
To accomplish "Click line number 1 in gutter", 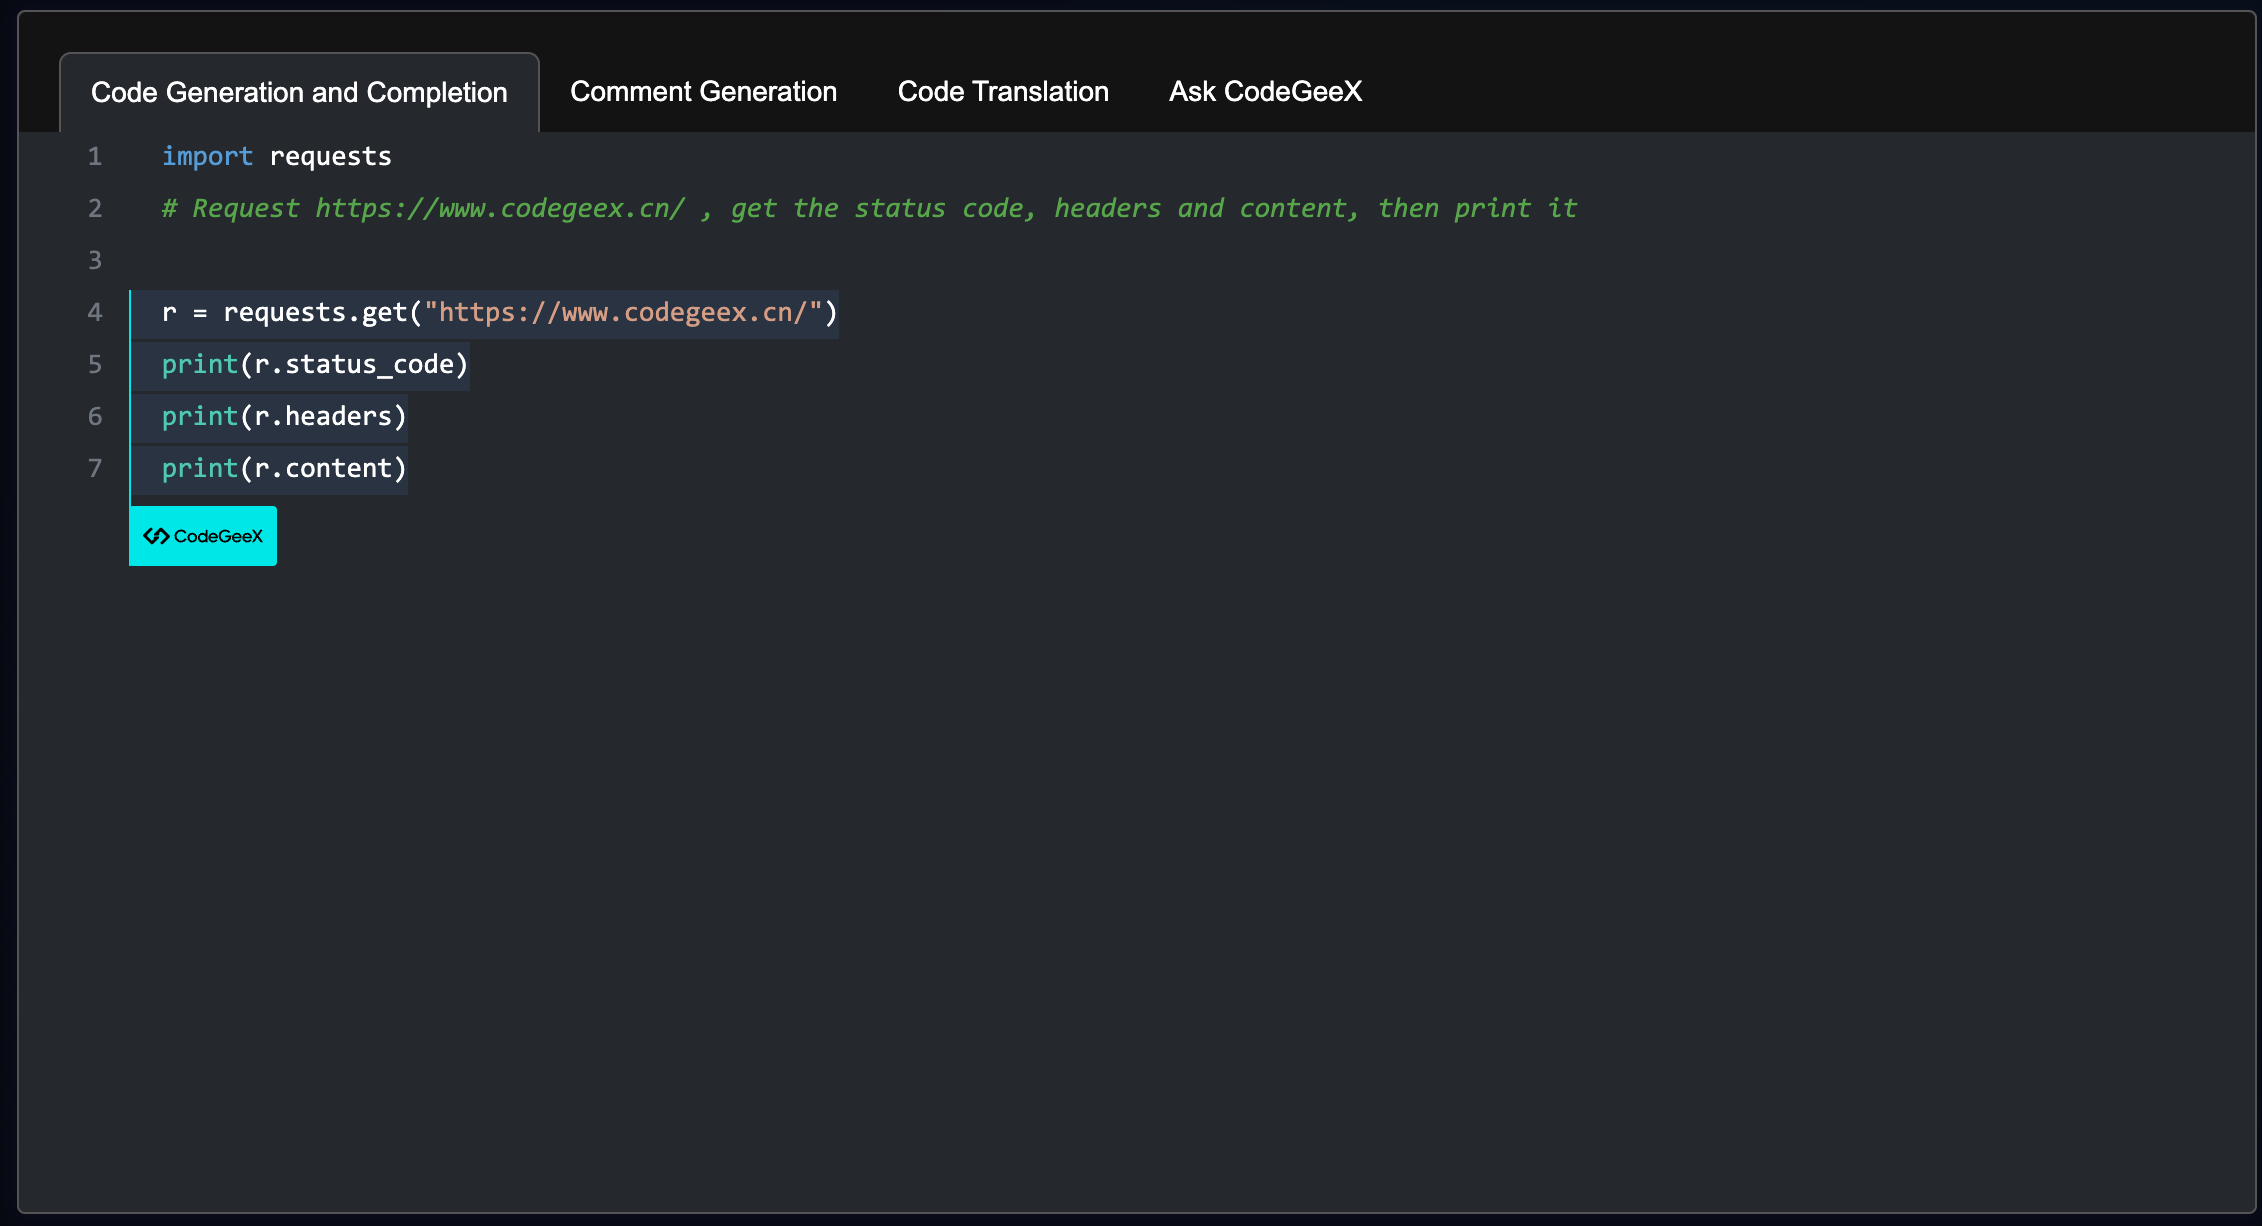I will 95,157.
